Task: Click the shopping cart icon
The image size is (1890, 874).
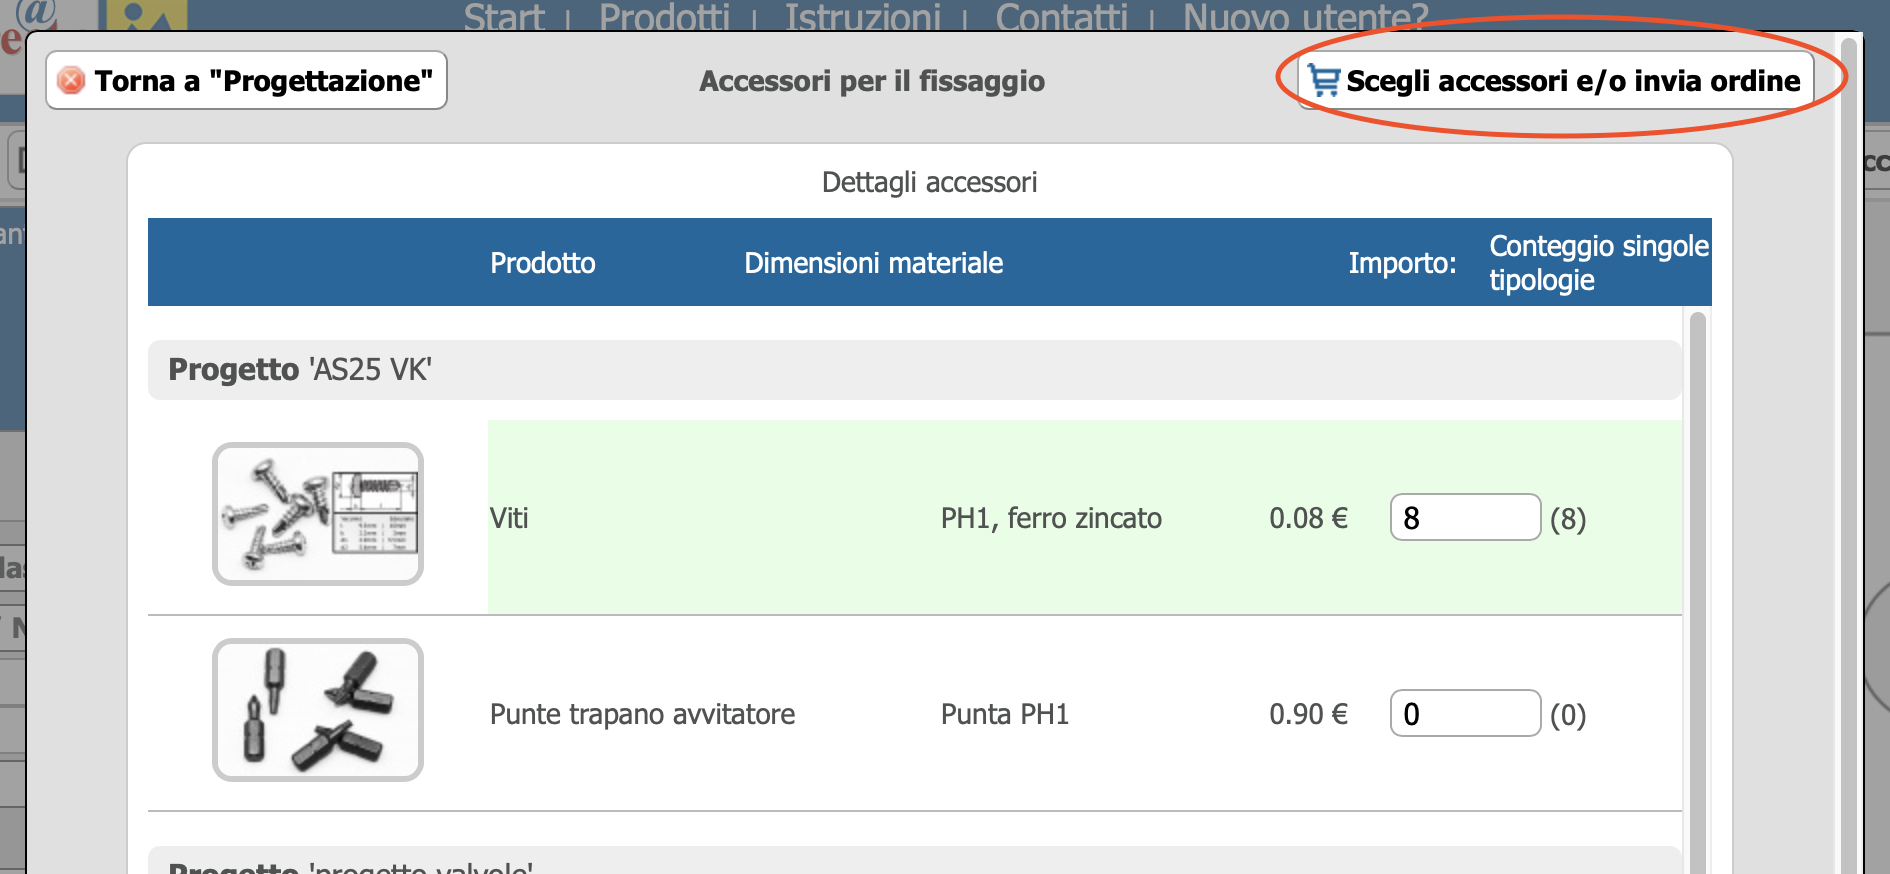Action: click(x=1324, y=80)
